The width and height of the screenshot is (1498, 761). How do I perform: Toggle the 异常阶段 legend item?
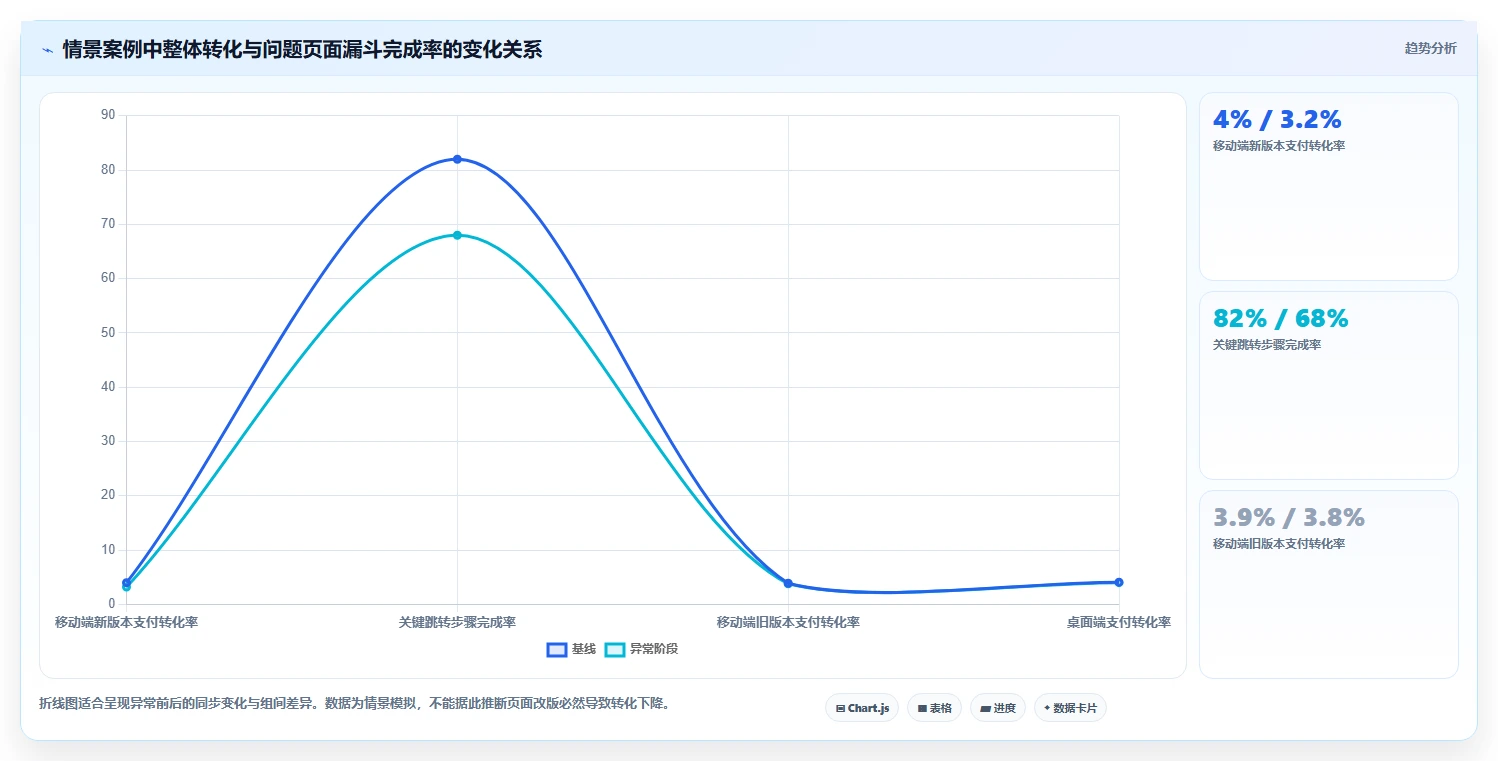click(642, 649)
